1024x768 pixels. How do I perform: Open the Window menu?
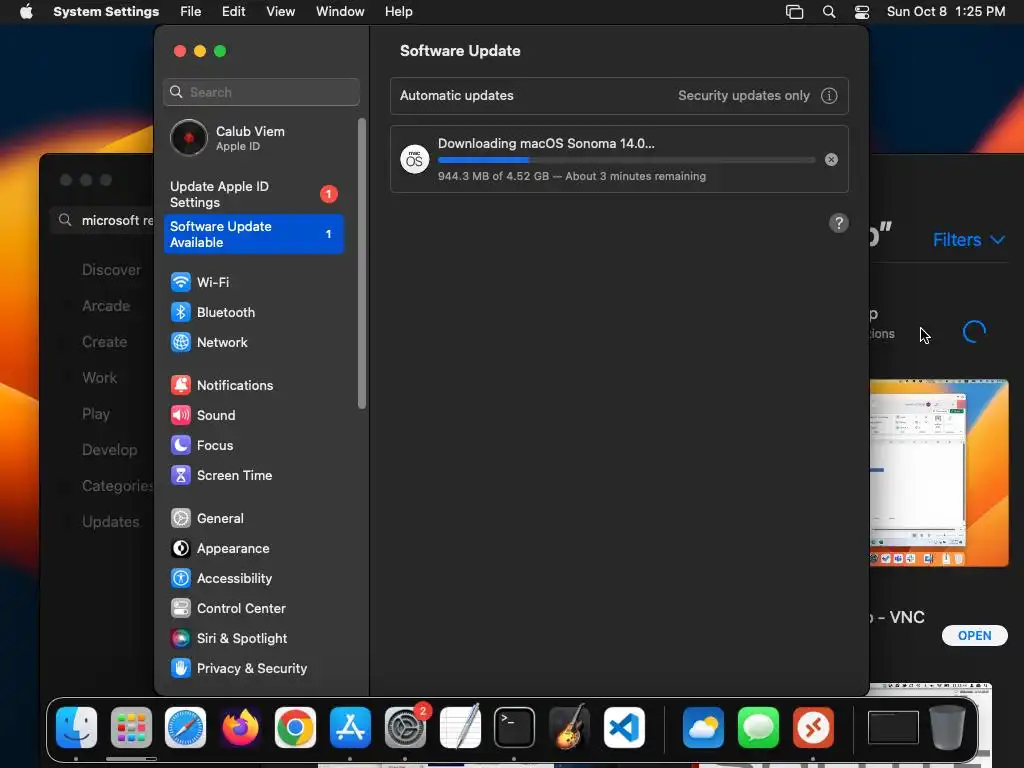pyautogui.click(x=340, y=12)
